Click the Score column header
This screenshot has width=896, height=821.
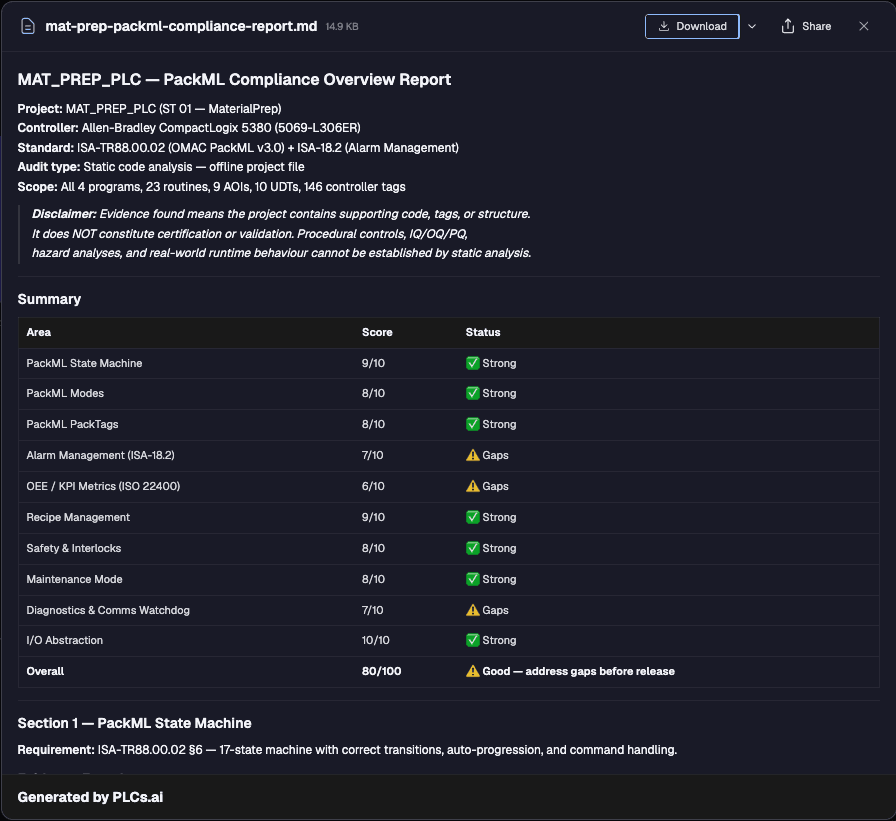377,333
